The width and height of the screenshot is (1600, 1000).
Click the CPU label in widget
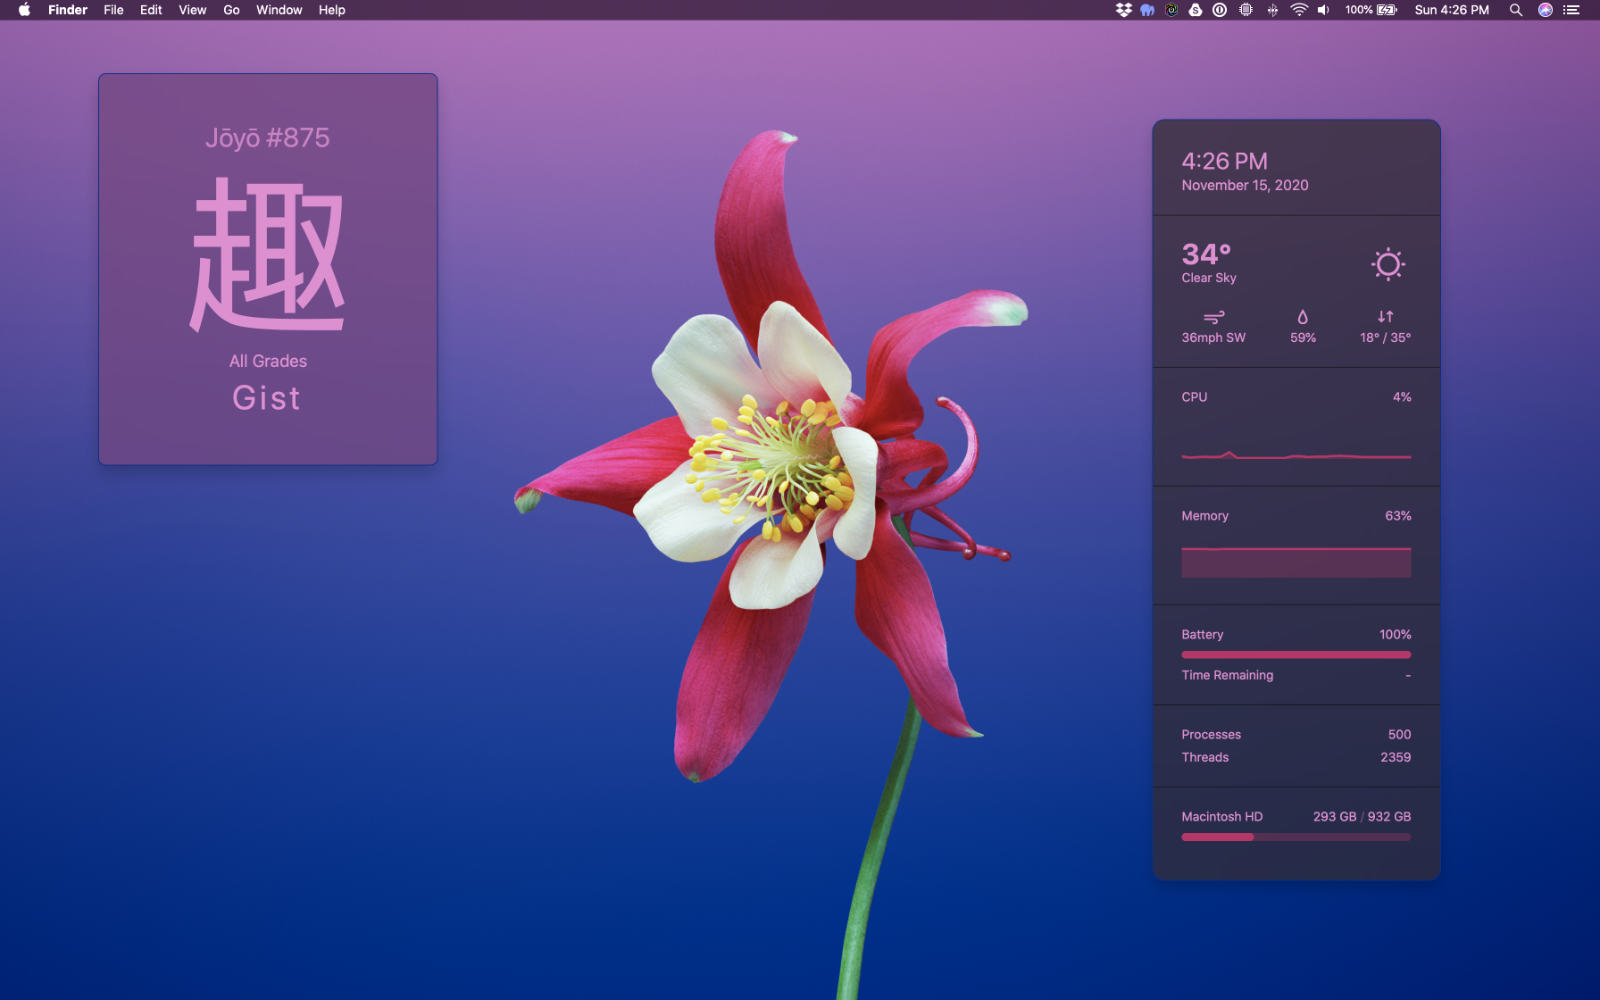1194,397
